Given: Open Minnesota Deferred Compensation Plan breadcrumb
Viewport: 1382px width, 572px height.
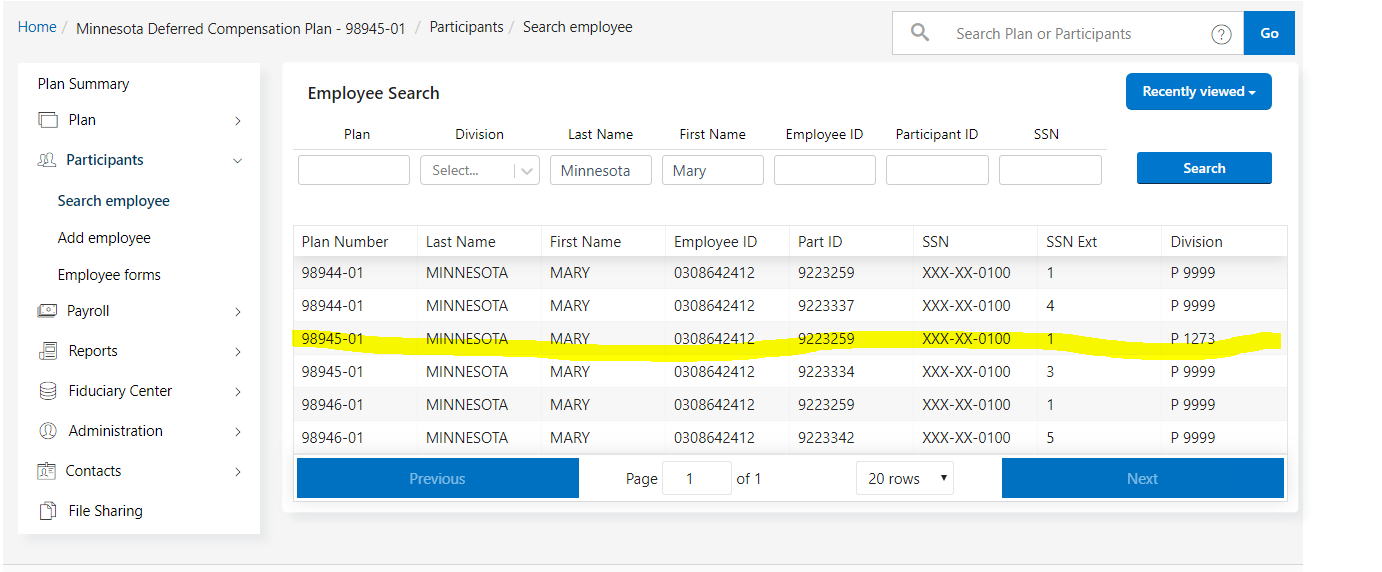Looking at the screenshot, I should [x=241, y=28].
